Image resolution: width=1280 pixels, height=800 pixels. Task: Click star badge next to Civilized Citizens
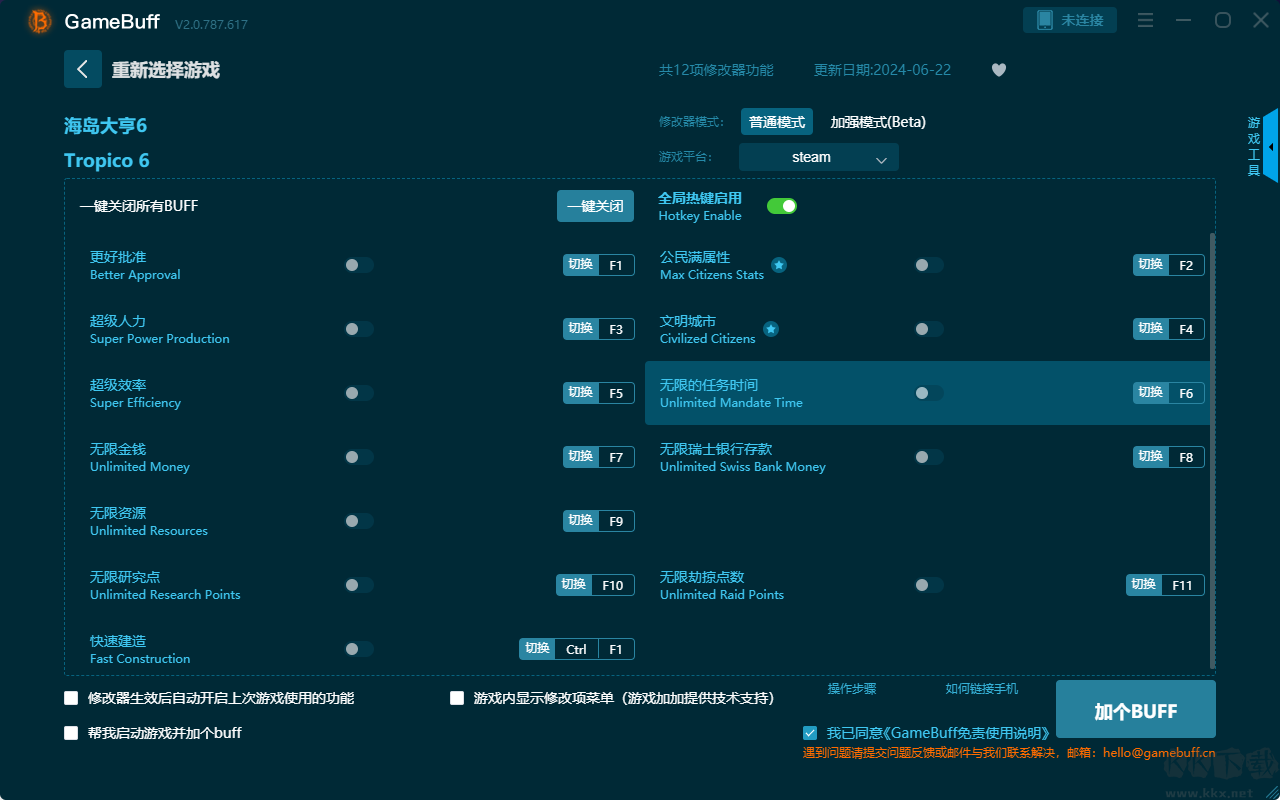tap(771, 329)
